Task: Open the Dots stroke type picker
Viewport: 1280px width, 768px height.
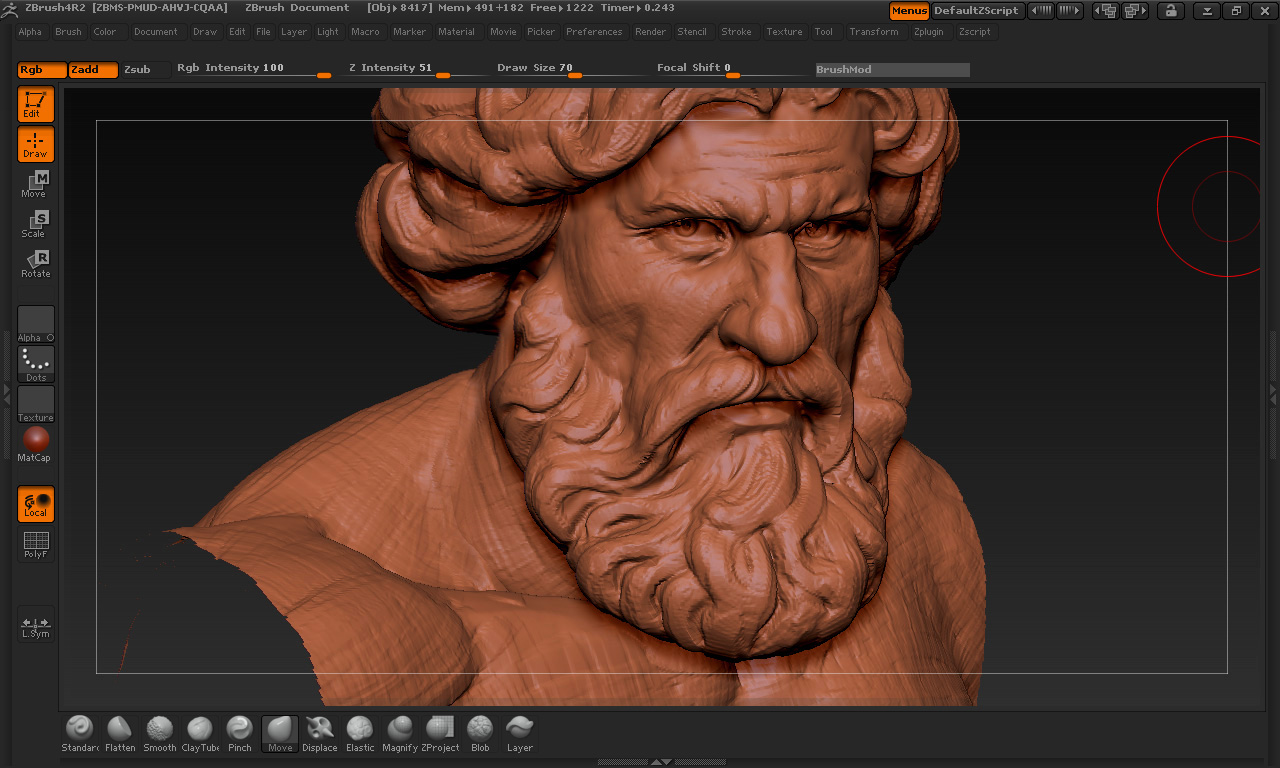Action: click(36, 364)
